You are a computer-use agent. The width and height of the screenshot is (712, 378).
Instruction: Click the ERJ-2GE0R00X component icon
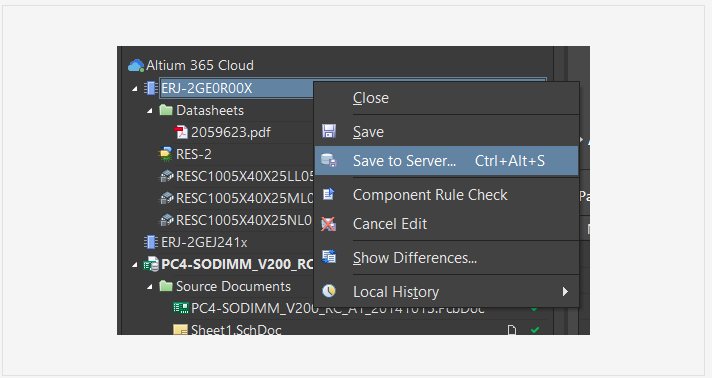click(x=150, y=88)
